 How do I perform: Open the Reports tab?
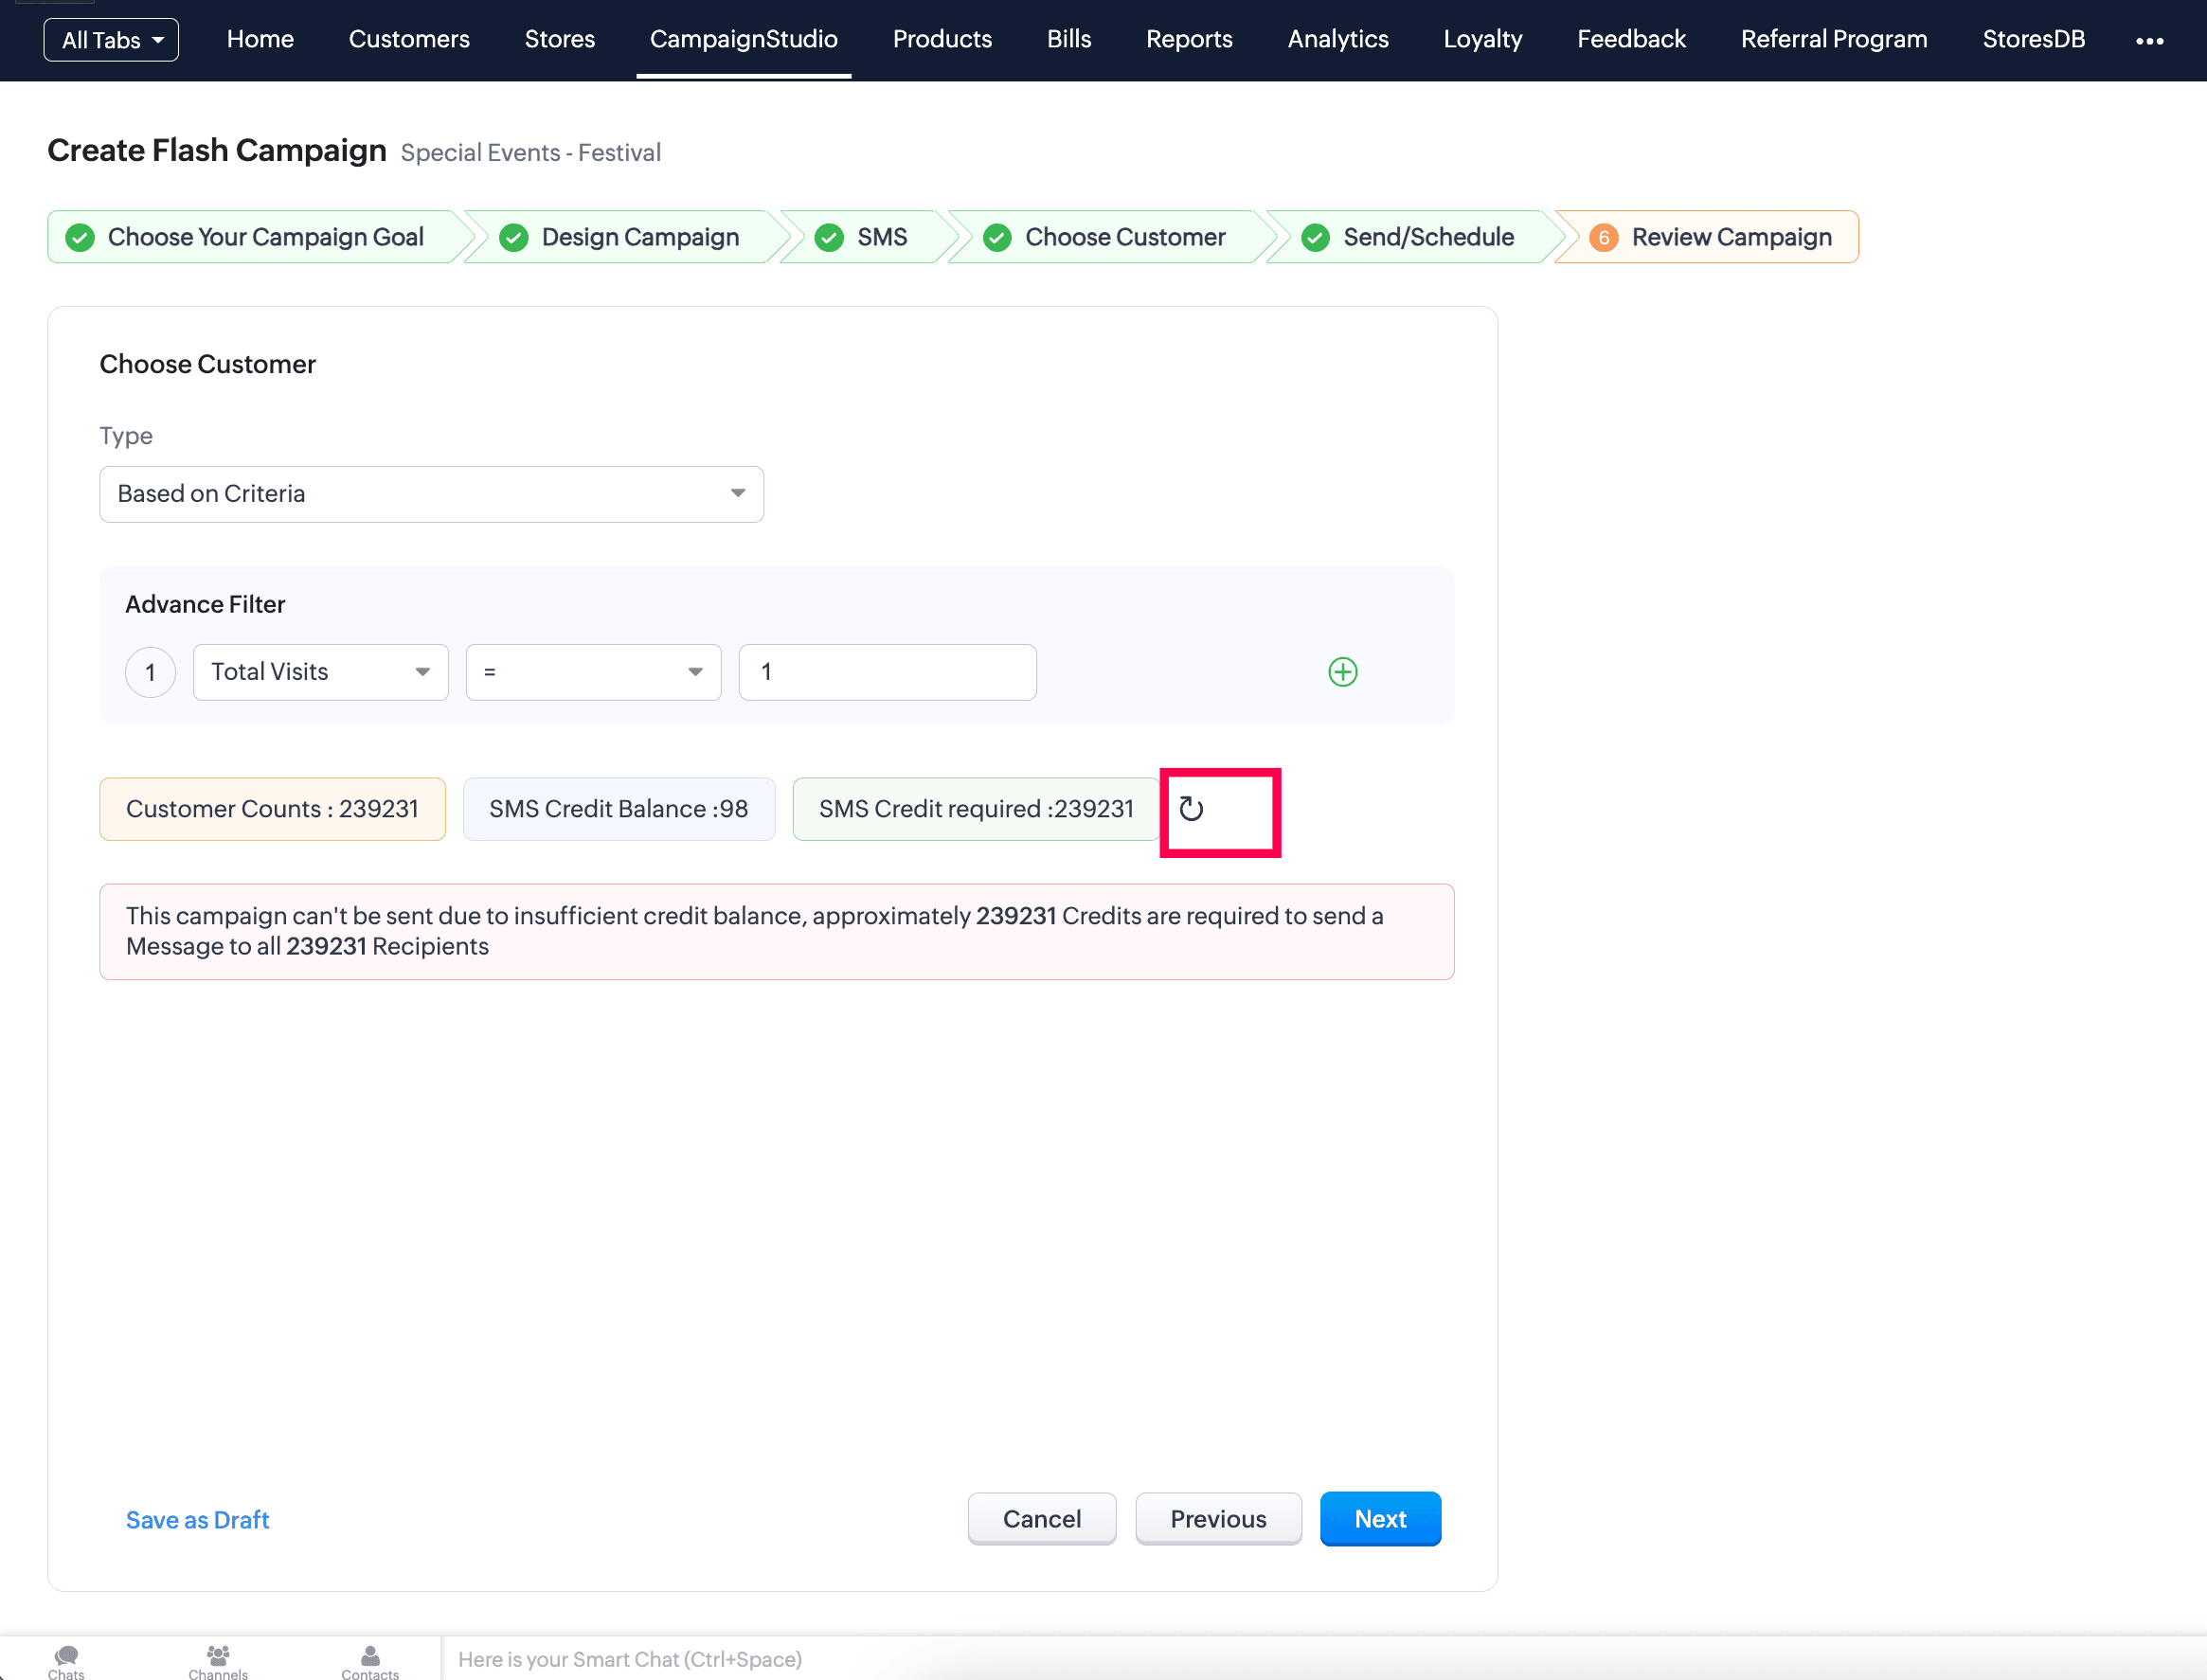(x=1189, y=39)
